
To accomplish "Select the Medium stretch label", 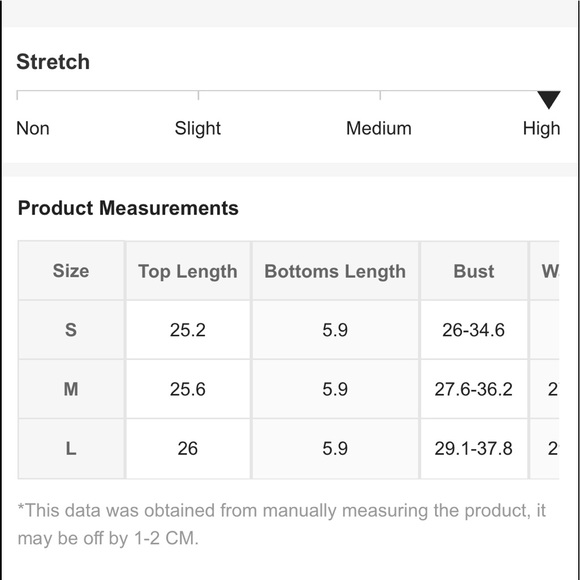I will point(379,129).
